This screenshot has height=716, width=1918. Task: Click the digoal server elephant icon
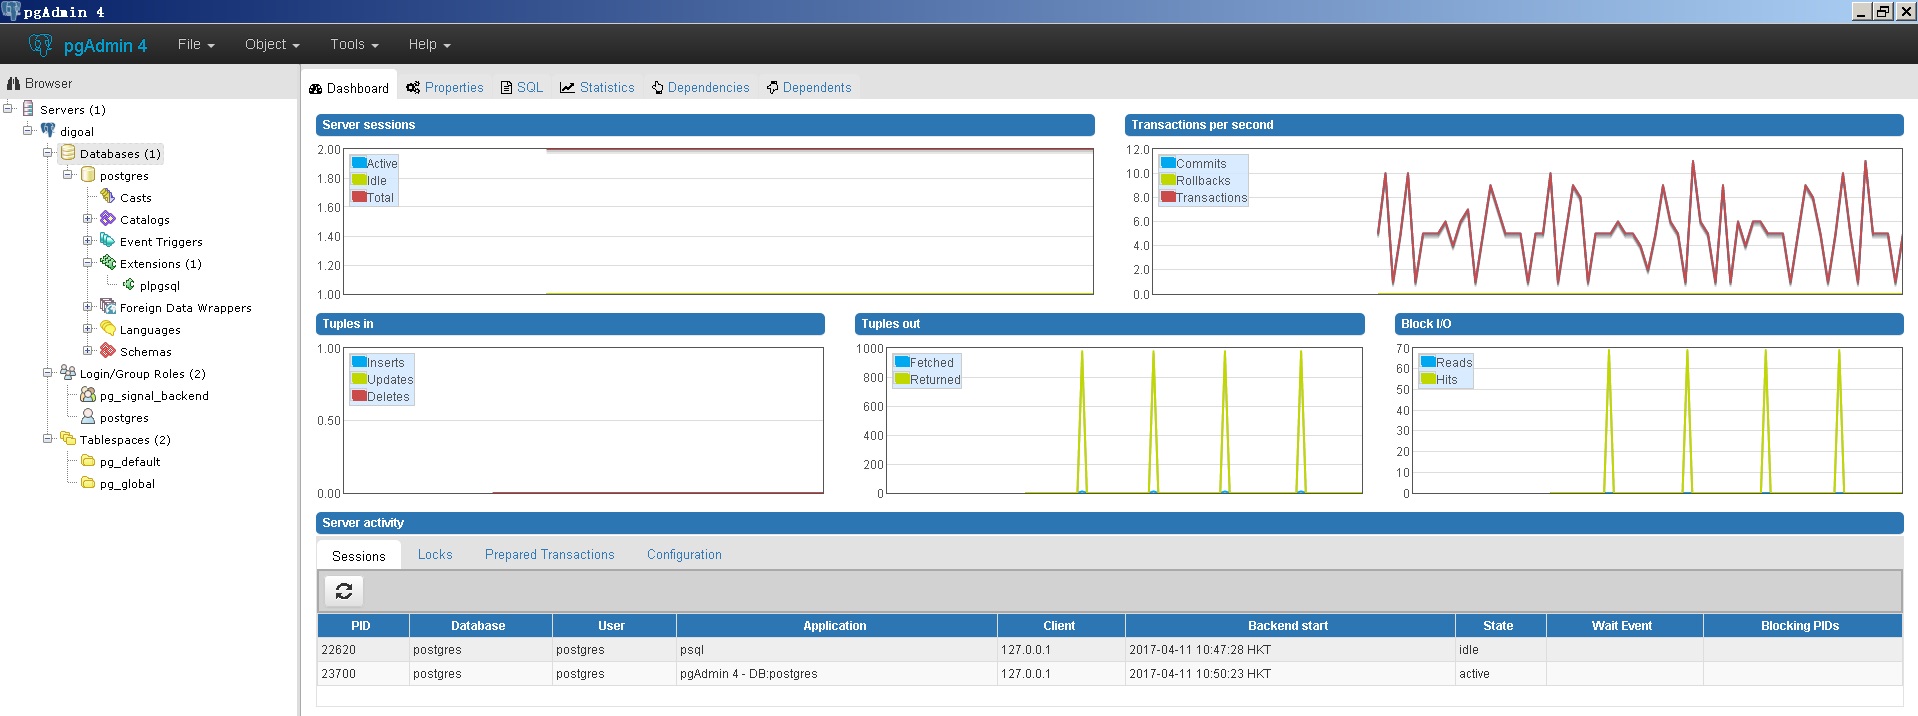click(48, 131)
